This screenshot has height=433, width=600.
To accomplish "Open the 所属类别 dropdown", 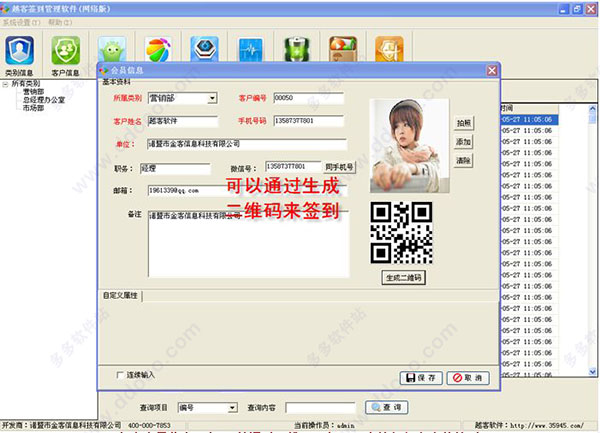I will (x=212, y=98).
